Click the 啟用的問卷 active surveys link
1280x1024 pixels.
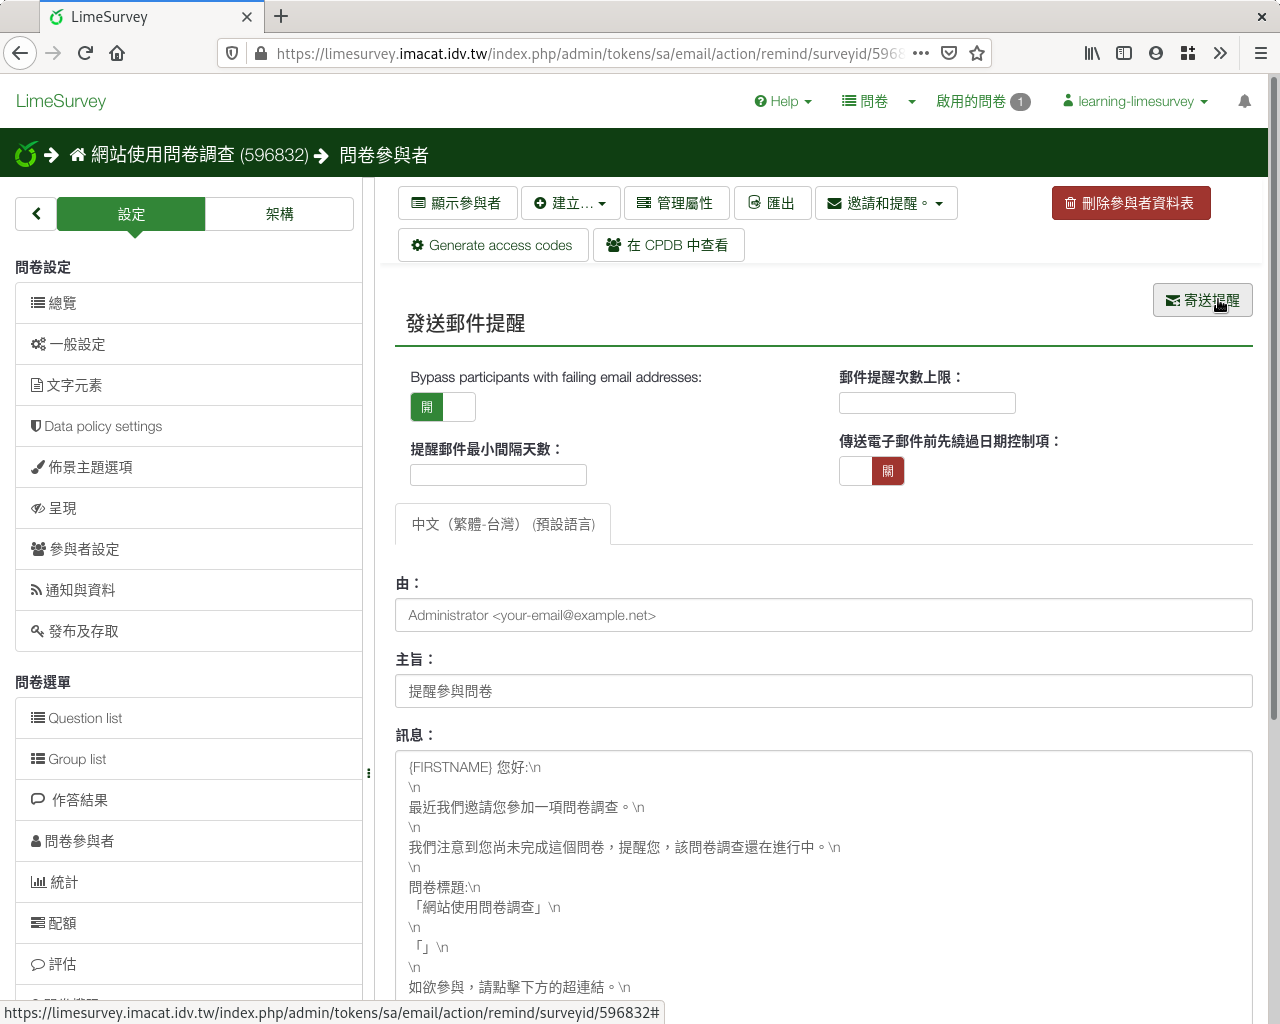(983, 101)
